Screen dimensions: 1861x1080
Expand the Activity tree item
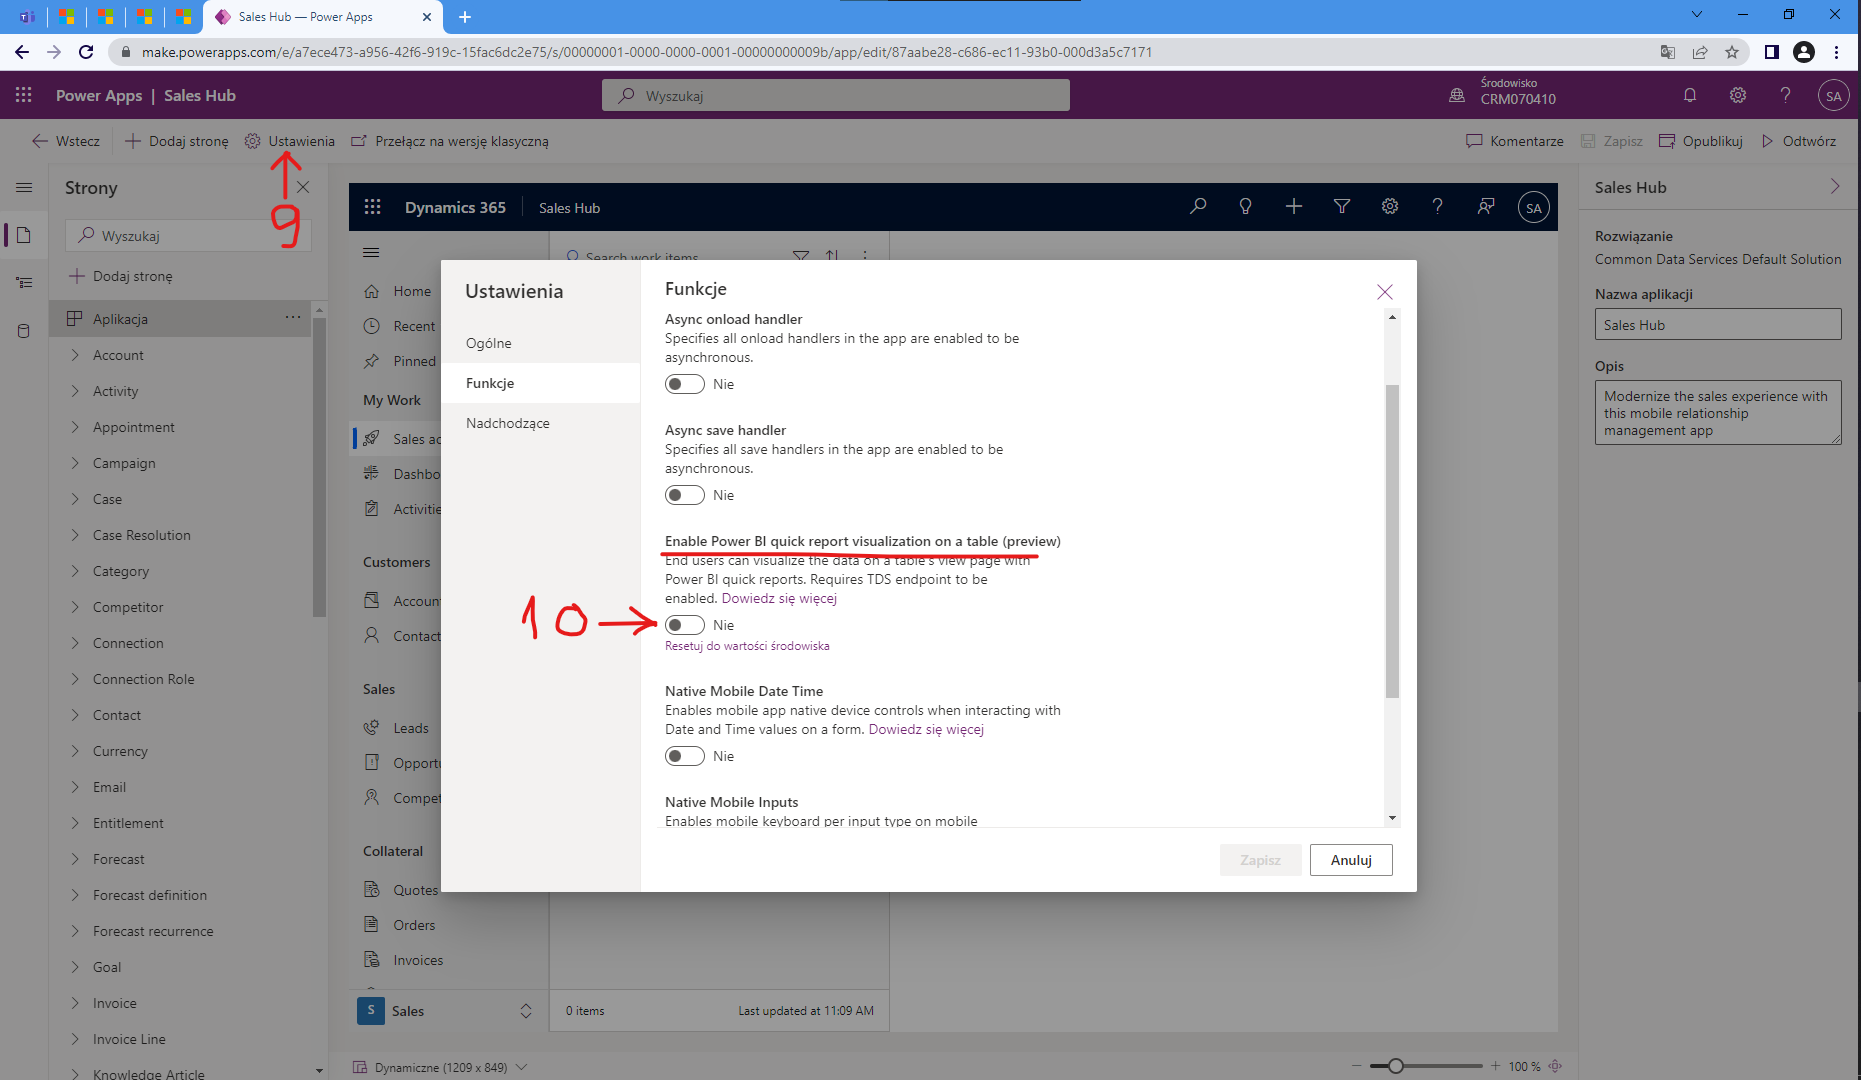click(75, 390)
